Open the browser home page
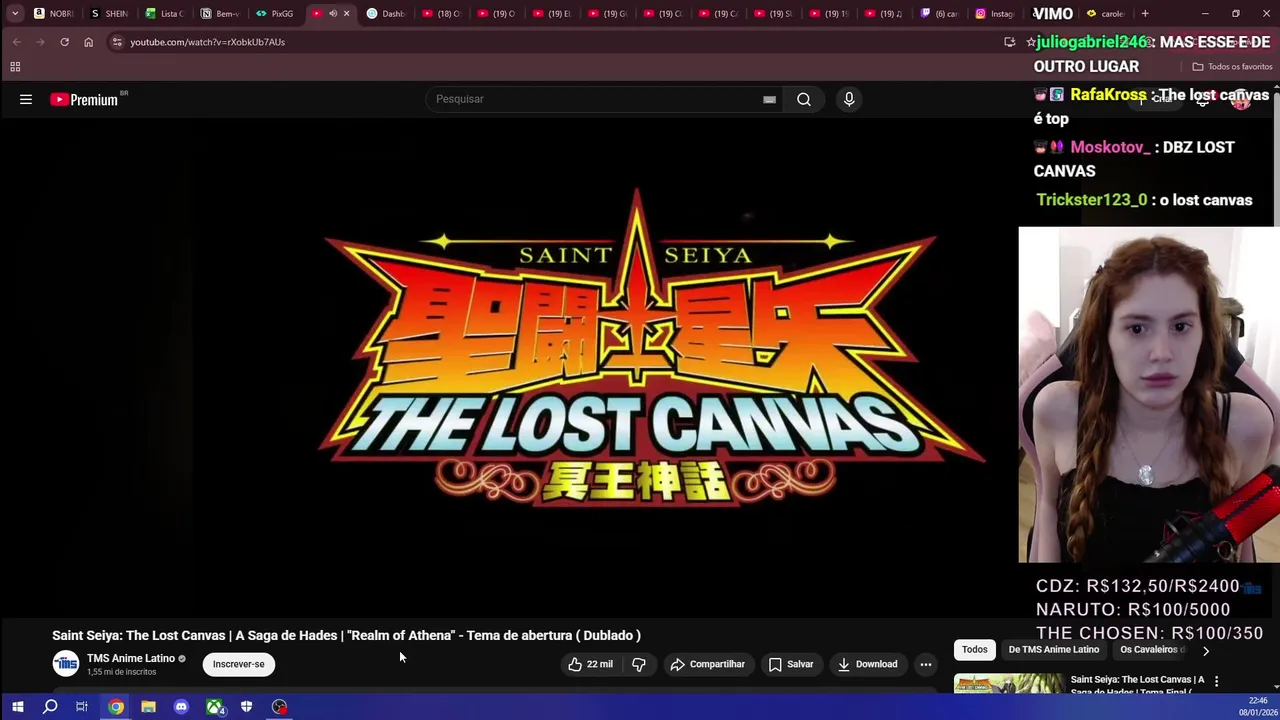This screenshot has height=720, width=1280. coord(88,42)
